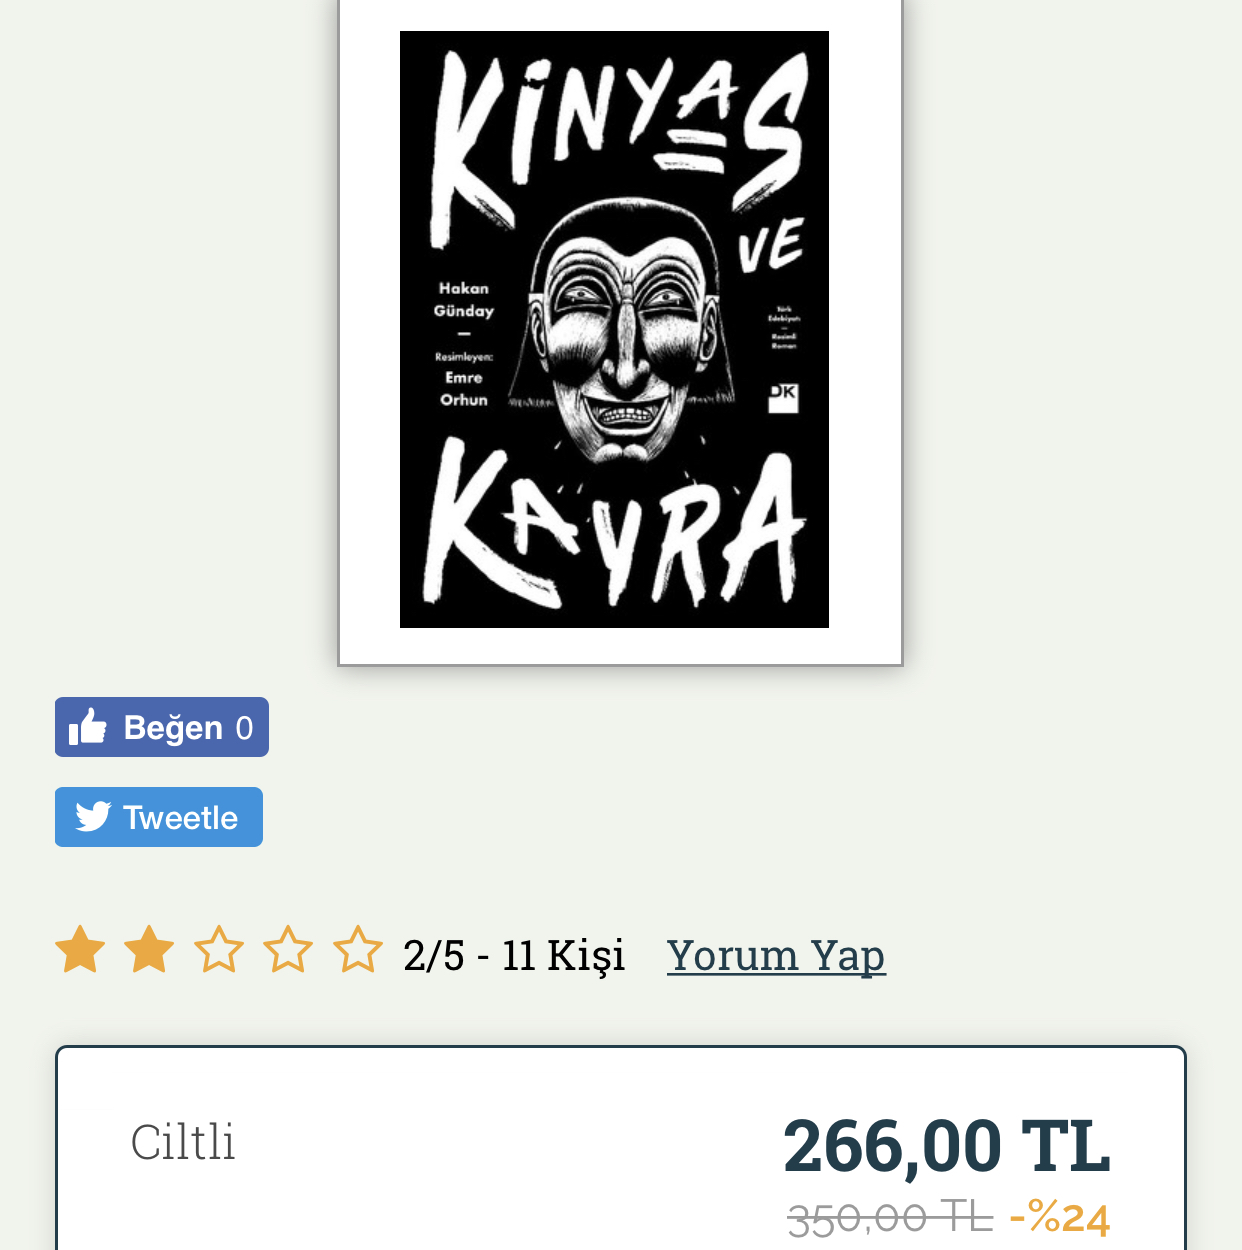Screen dimensions: 1242x1250
Task: Open the Kinyas ve Kayra cover image
Action: 614,329
